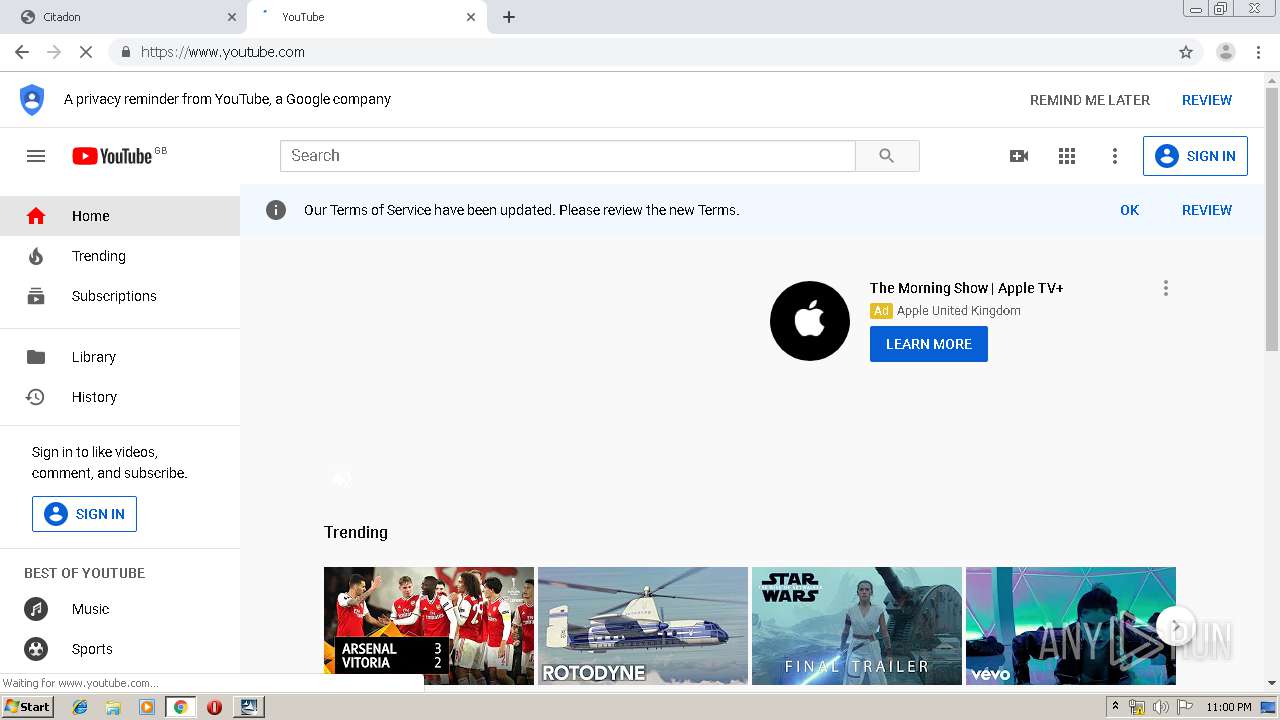
Task: Open the create video camera icon
Action: coord(1019,156)
